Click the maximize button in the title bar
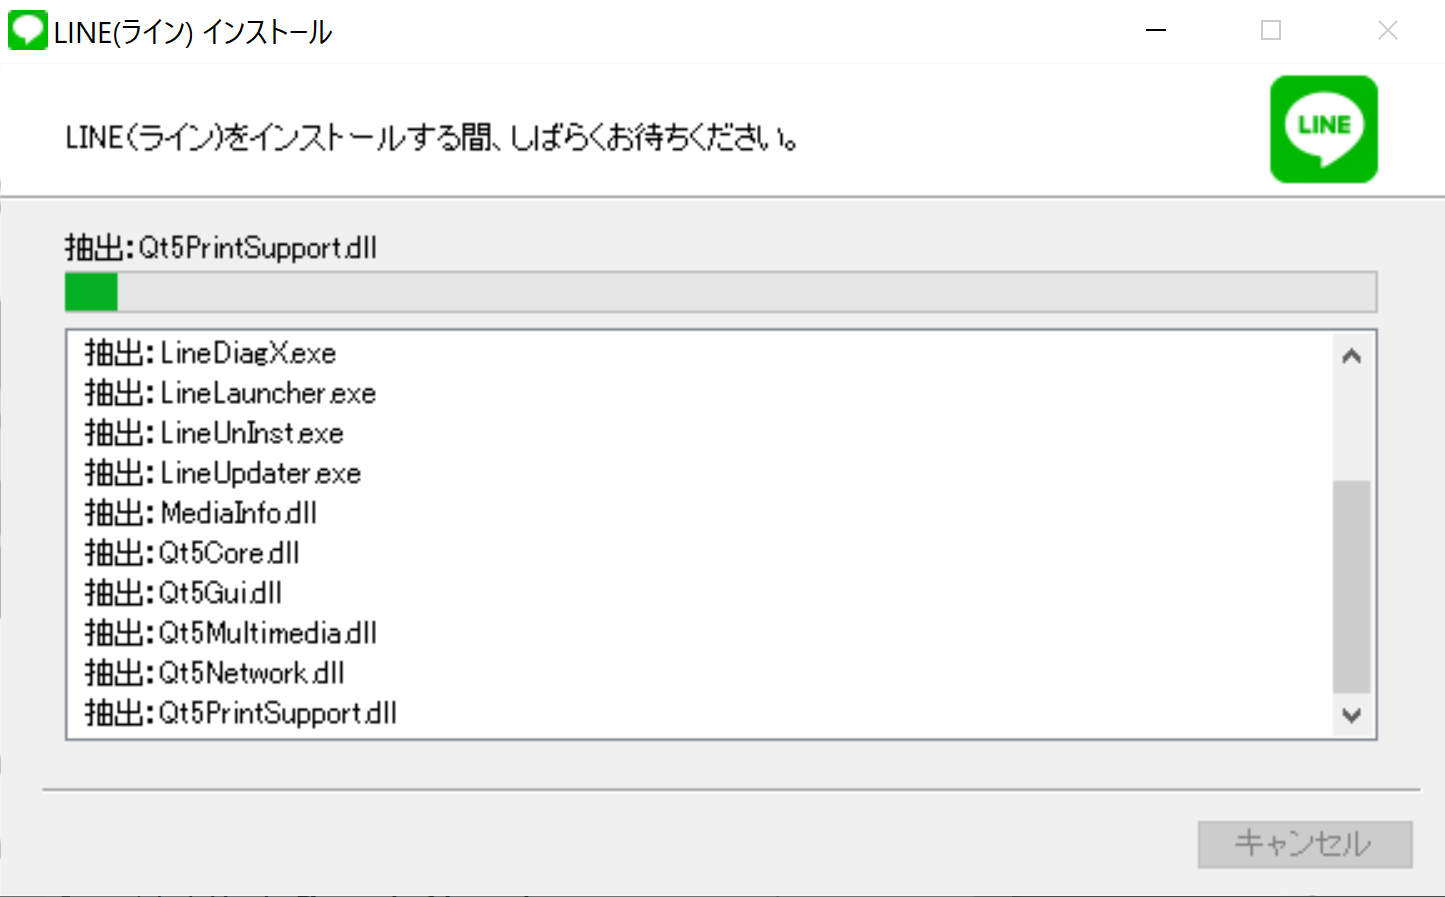The width and height of the screenshot is (1445, 897). coord(1271,31)
